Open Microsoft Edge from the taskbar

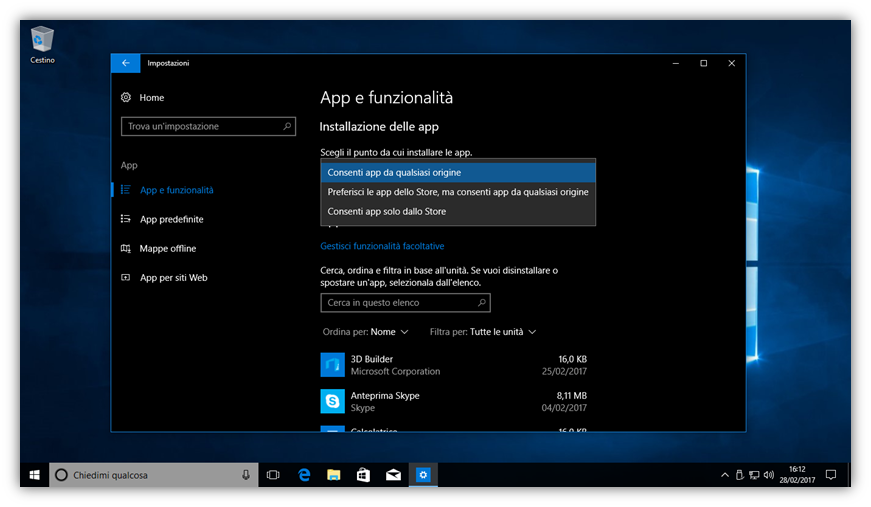click(x=303, y=475)
